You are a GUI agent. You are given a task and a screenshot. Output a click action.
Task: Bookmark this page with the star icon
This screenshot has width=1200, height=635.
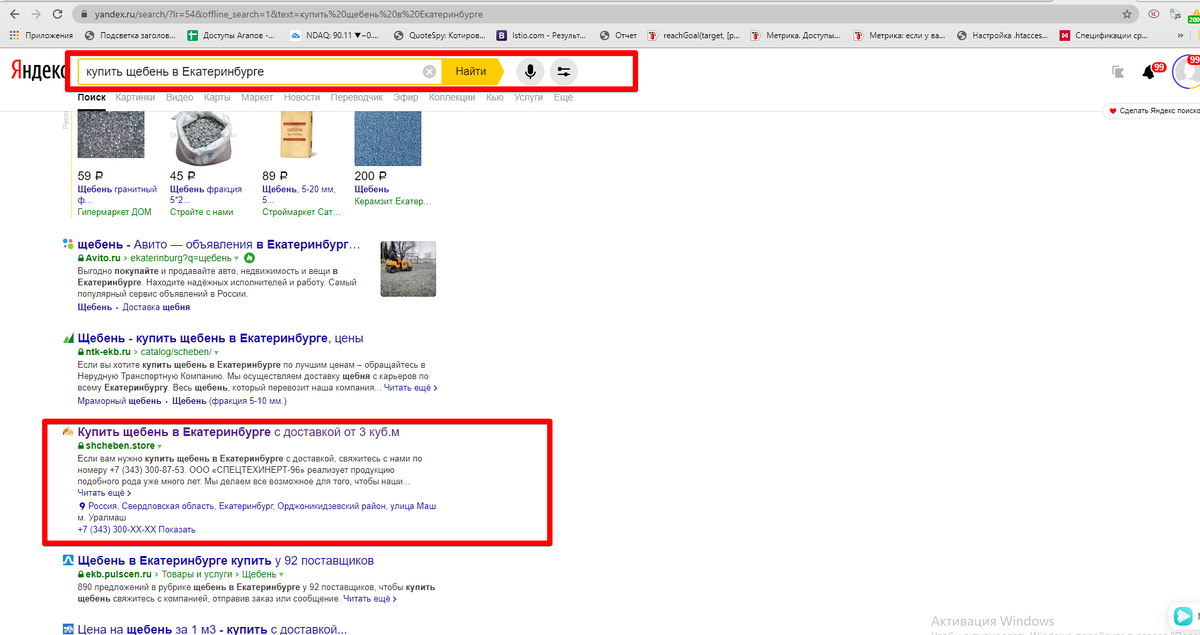(x=1127, y=15)
